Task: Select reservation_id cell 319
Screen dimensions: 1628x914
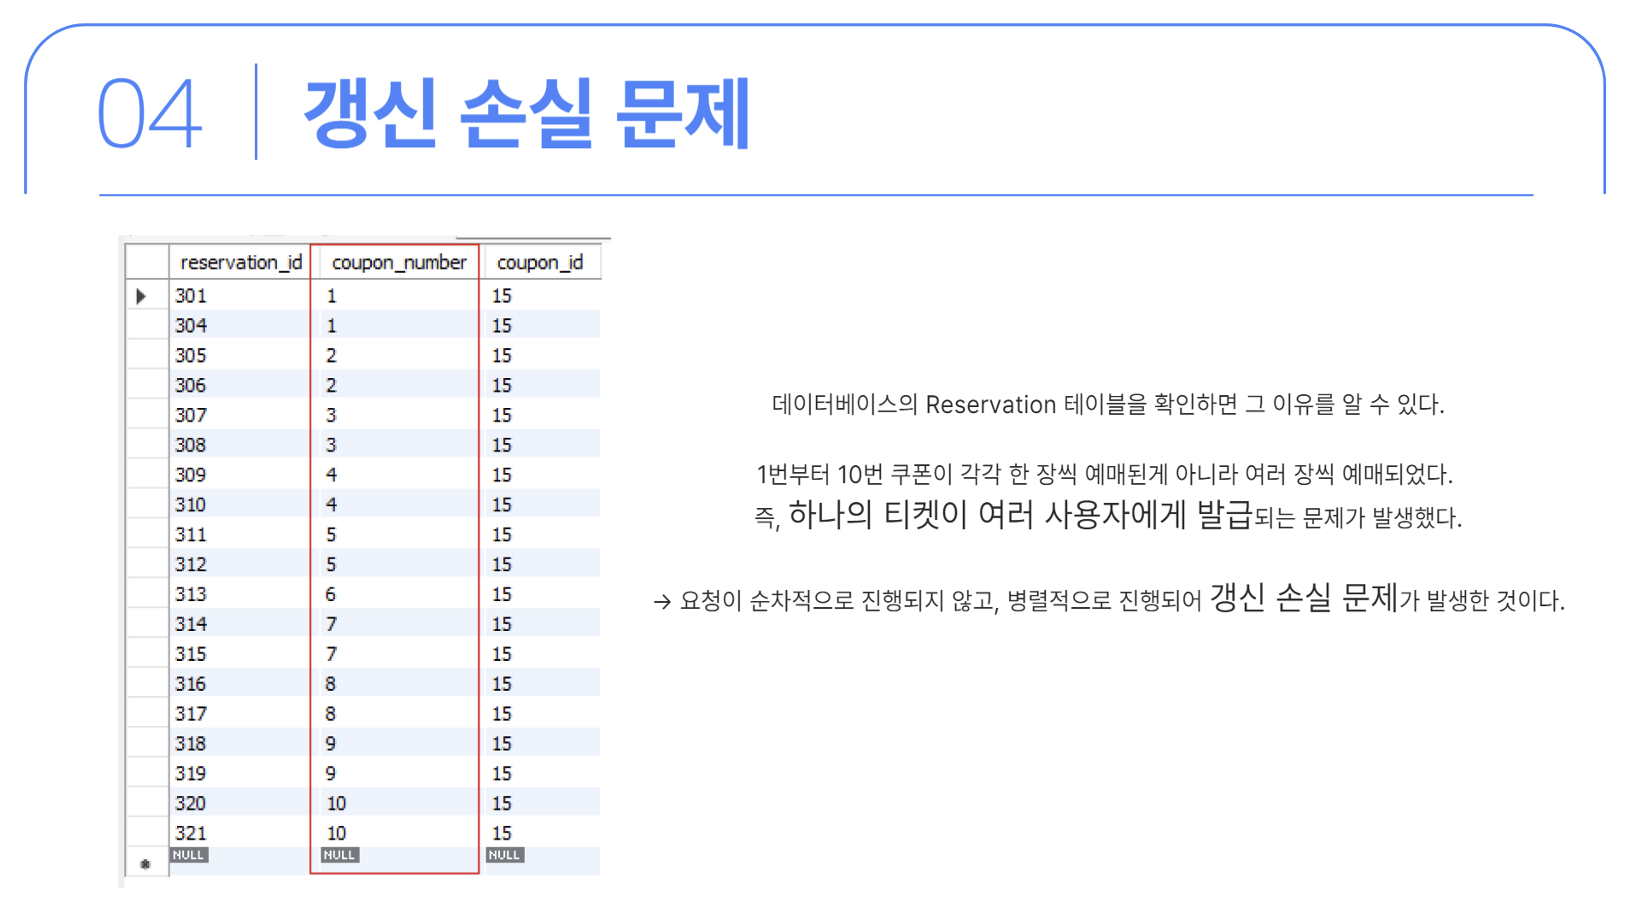Action: [x=190, y=774]
